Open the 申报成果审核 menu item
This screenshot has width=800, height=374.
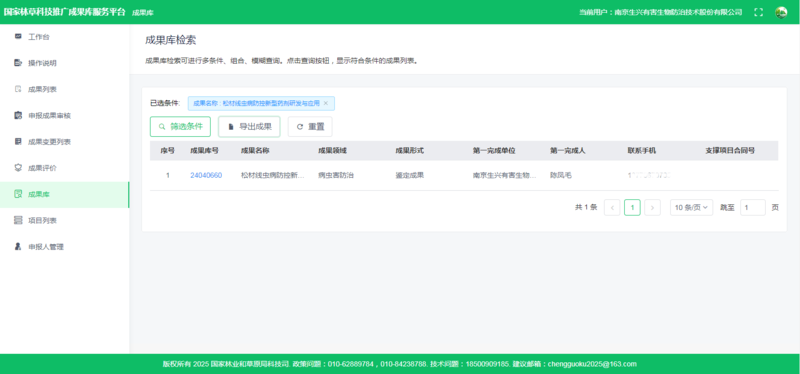(x=64, y=115)
